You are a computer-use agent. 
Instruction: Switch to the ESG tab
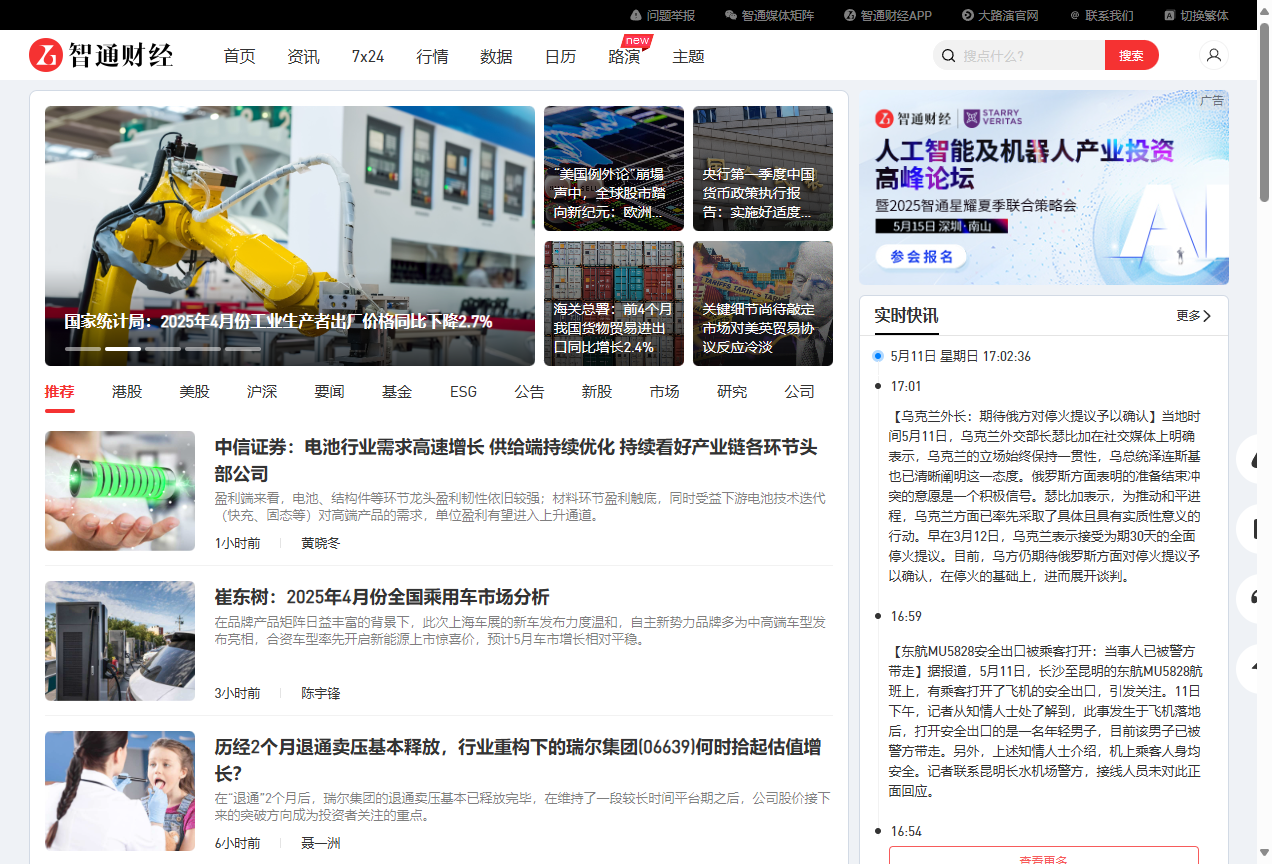pyautogui.click(x=463, y=392)
